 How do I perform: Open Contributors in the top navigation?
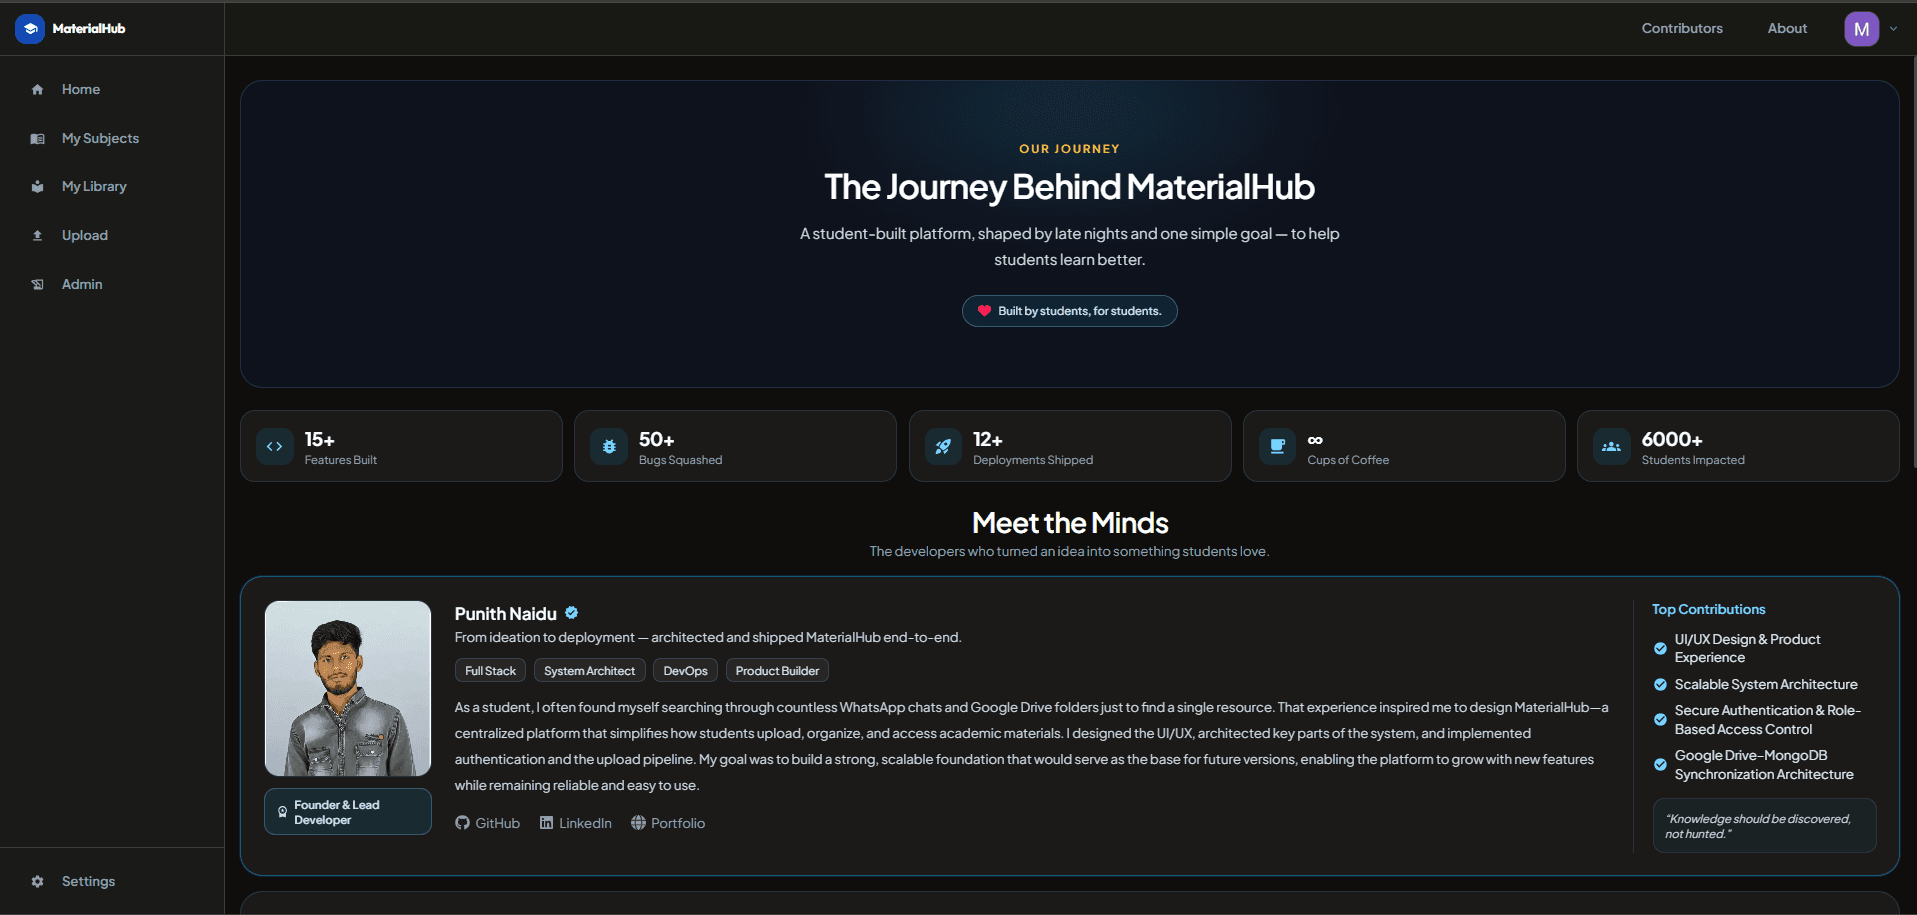1682,28
